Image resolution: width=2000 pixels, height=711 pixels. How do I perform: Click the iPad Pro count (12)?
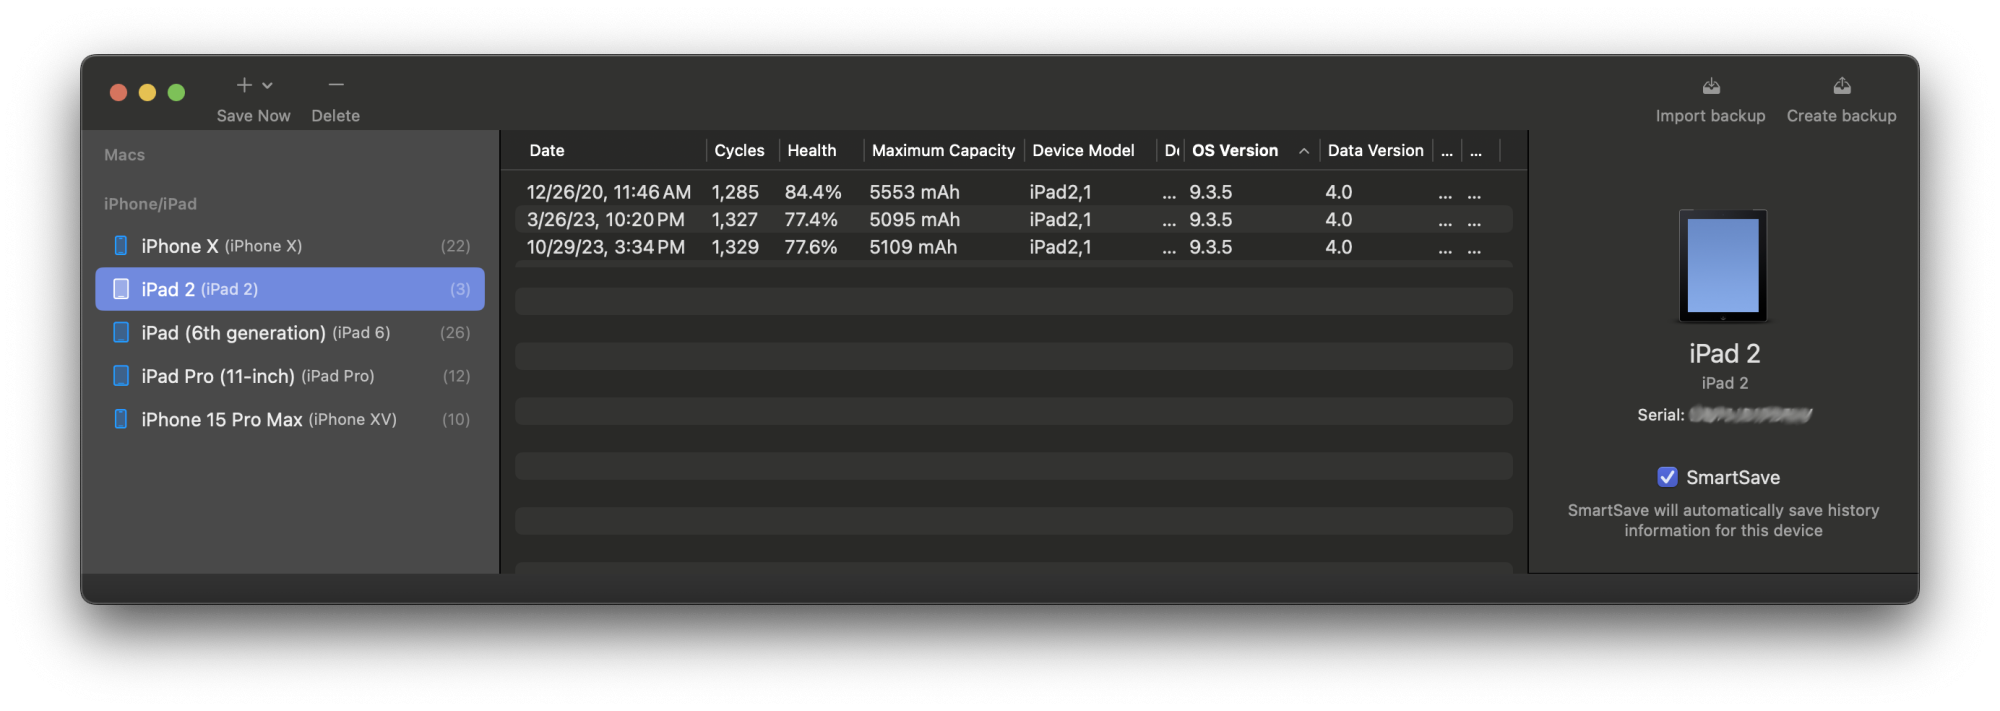click(x=456, y=376)
